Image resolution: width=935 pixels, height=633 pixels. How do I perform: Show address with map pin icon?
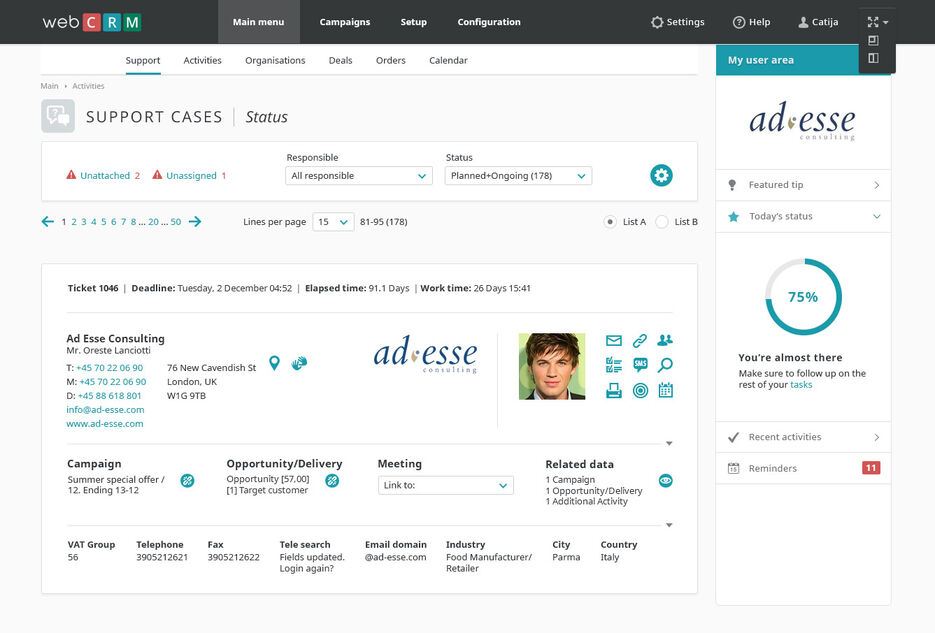coord(274,363)
